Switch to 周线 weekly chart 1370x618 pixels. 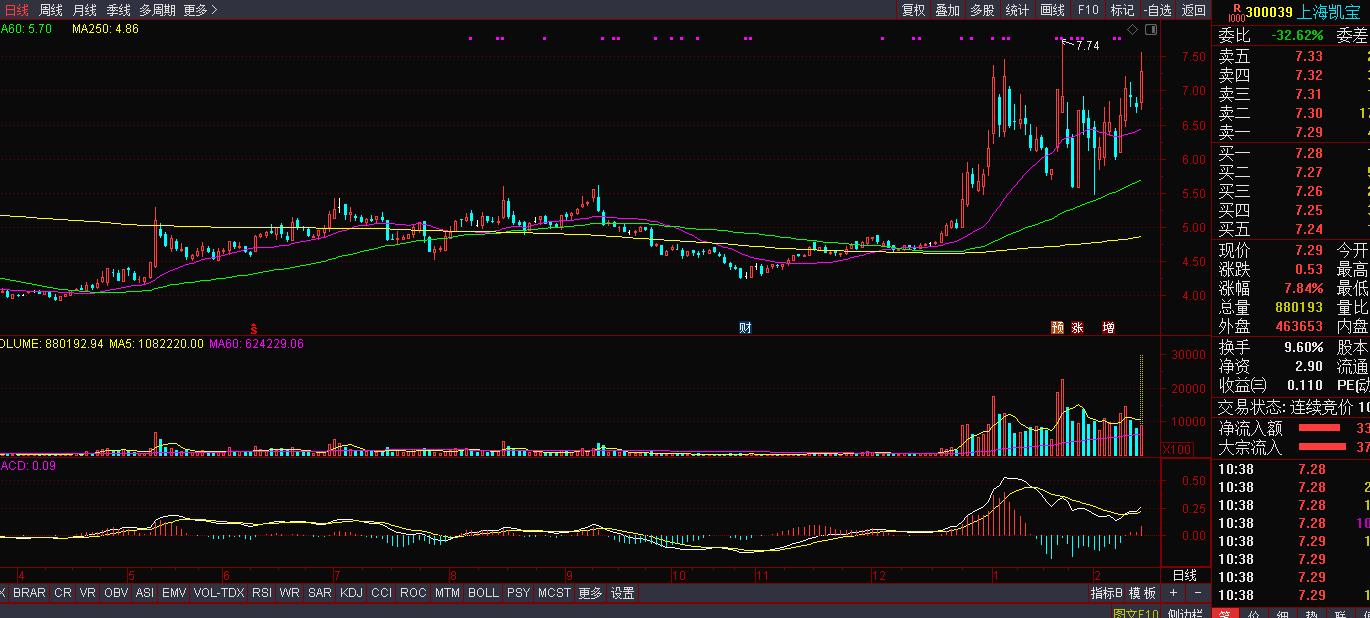50,10
